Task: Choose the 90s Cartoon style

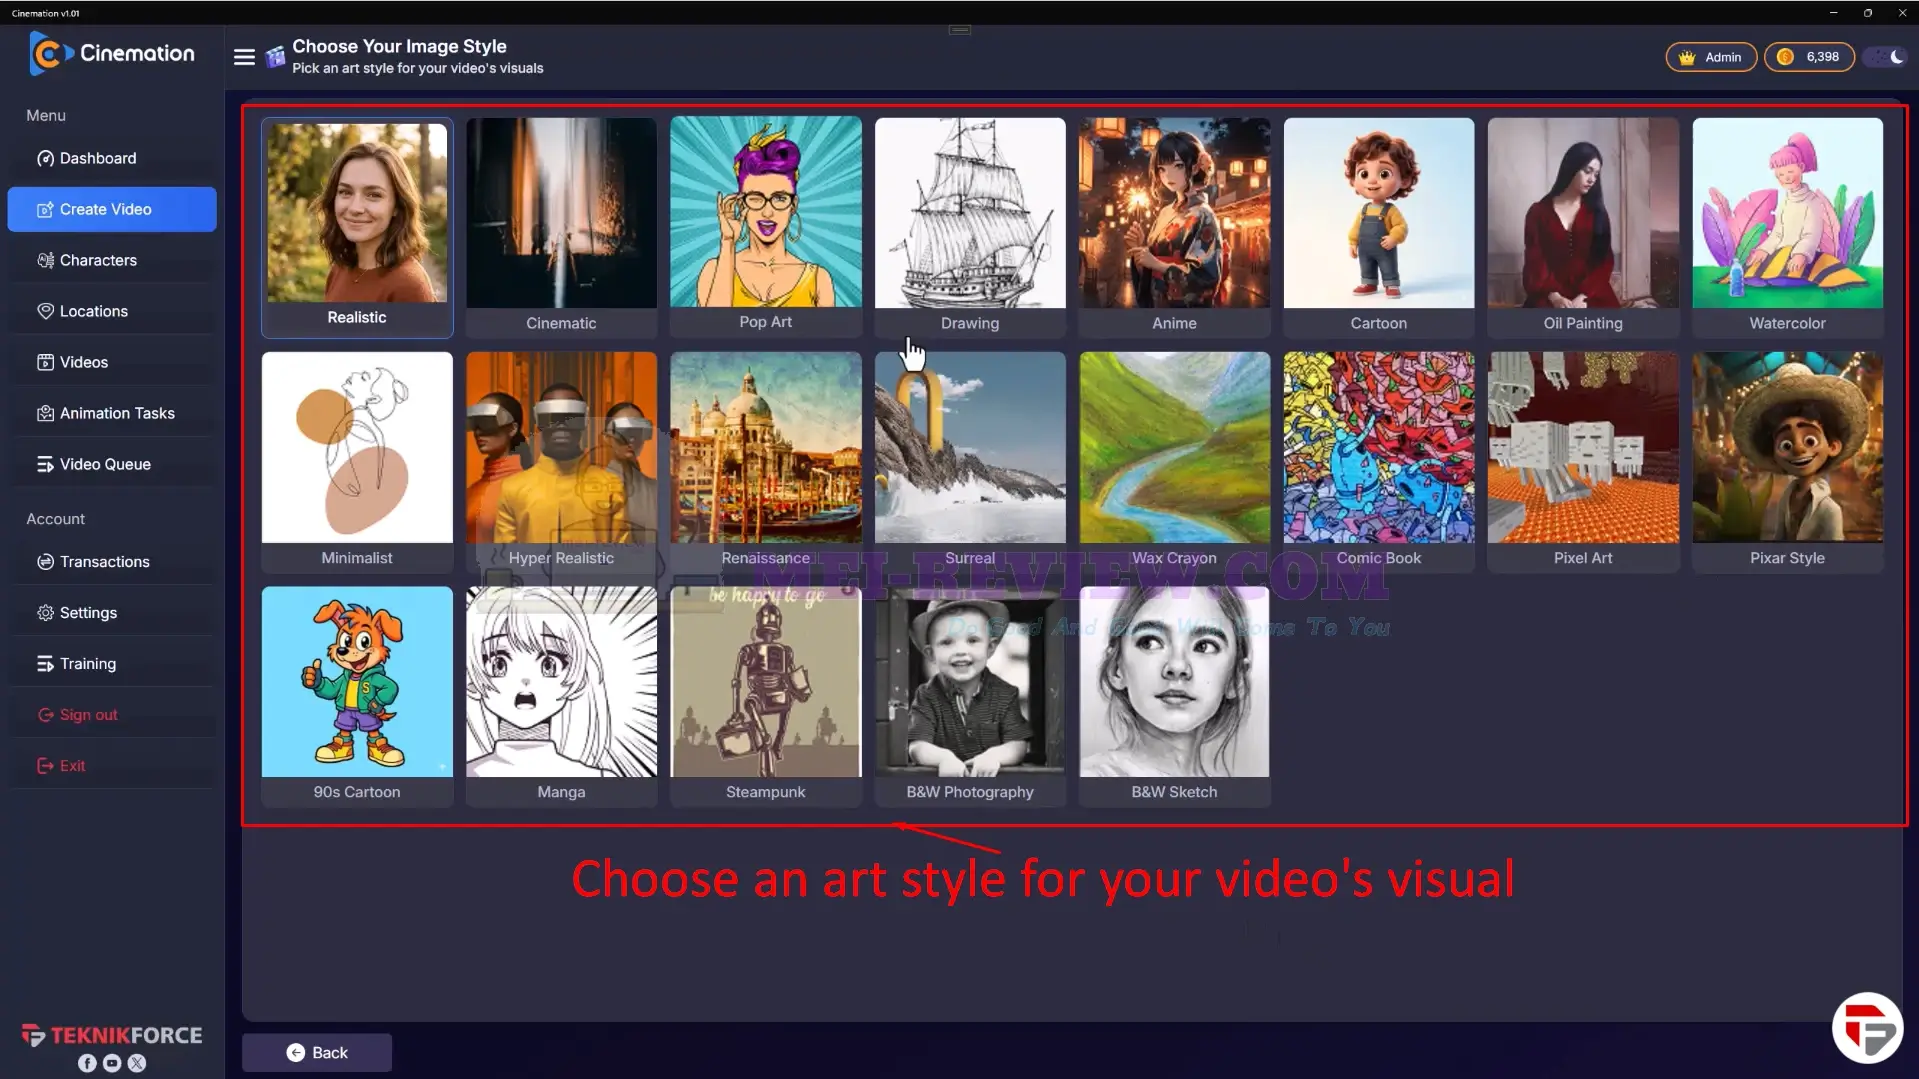Action: pos(357,696)
